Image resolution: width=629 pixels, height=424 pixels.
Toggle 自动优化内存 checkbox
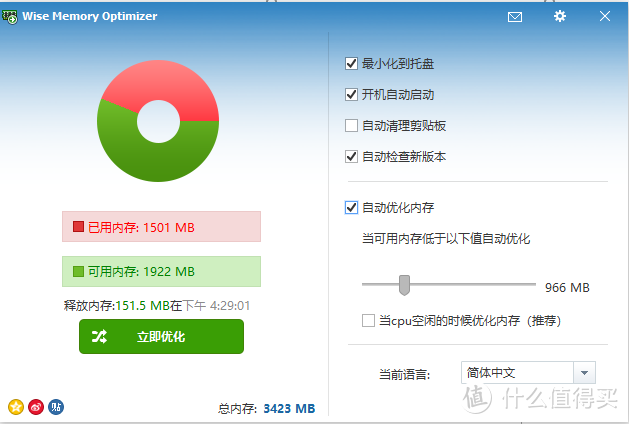(x=351, y=207)
